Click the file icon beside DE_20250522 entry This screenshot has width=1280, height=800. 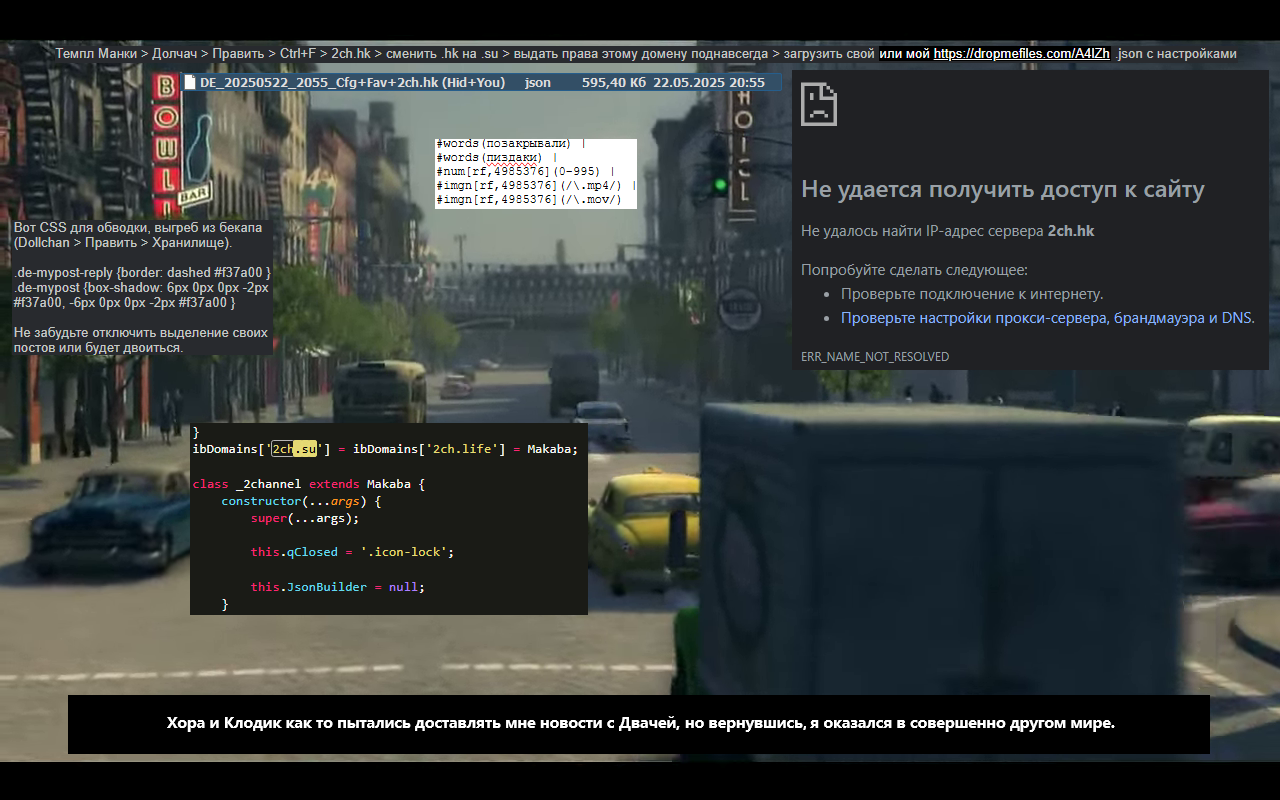click(191, 83)
